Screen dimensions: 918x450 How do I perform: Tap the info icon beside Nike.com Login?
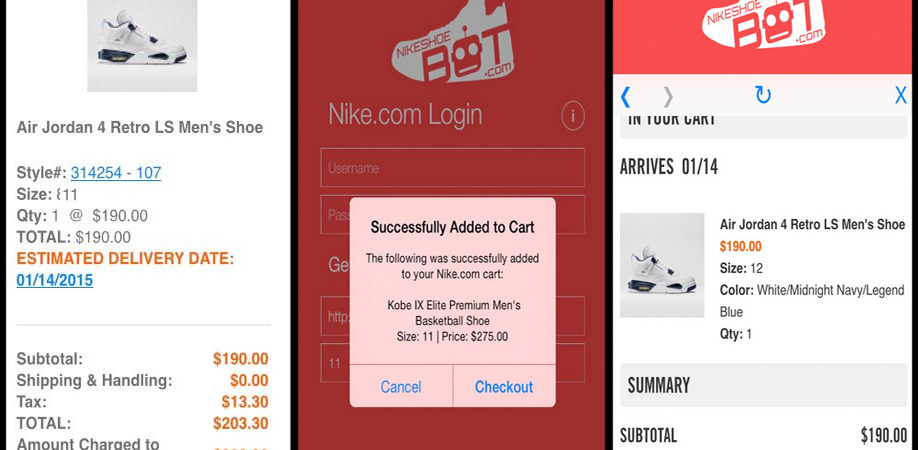coord(573,116)
